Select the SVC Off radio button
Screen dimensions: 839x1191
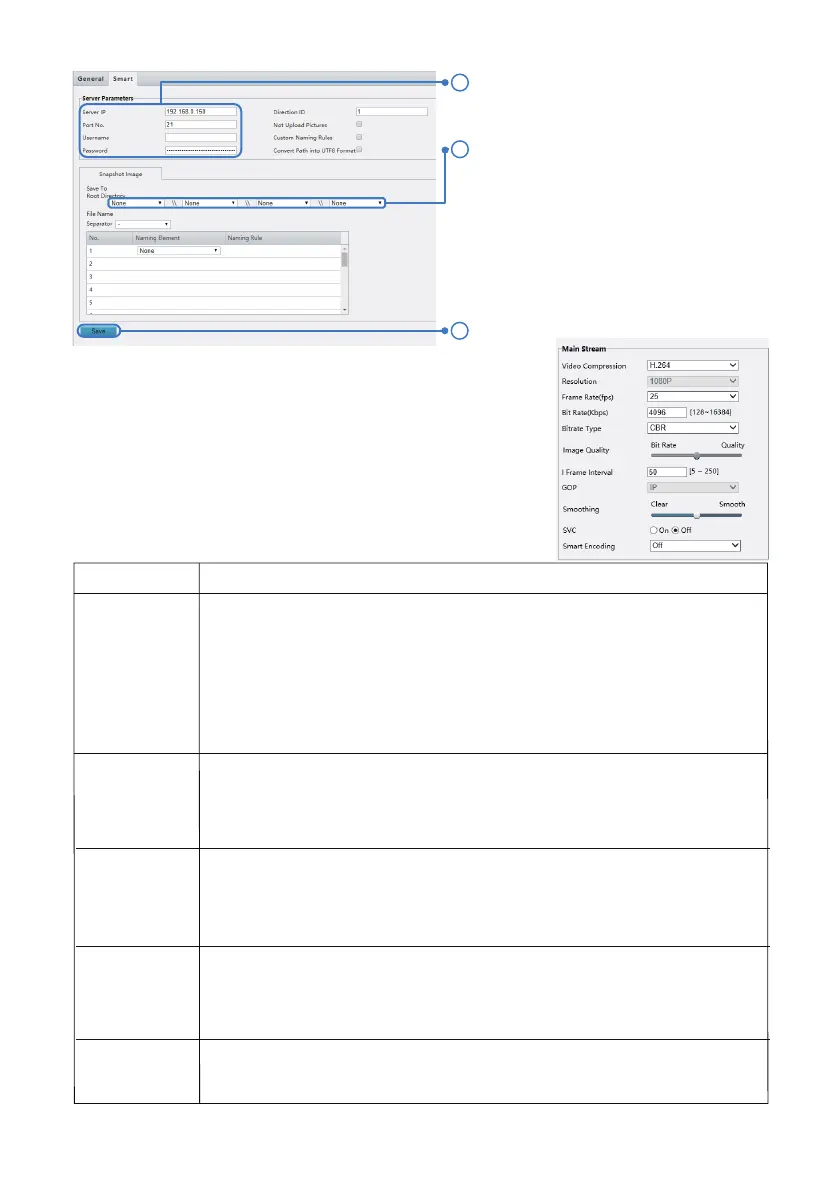(675, 530)
